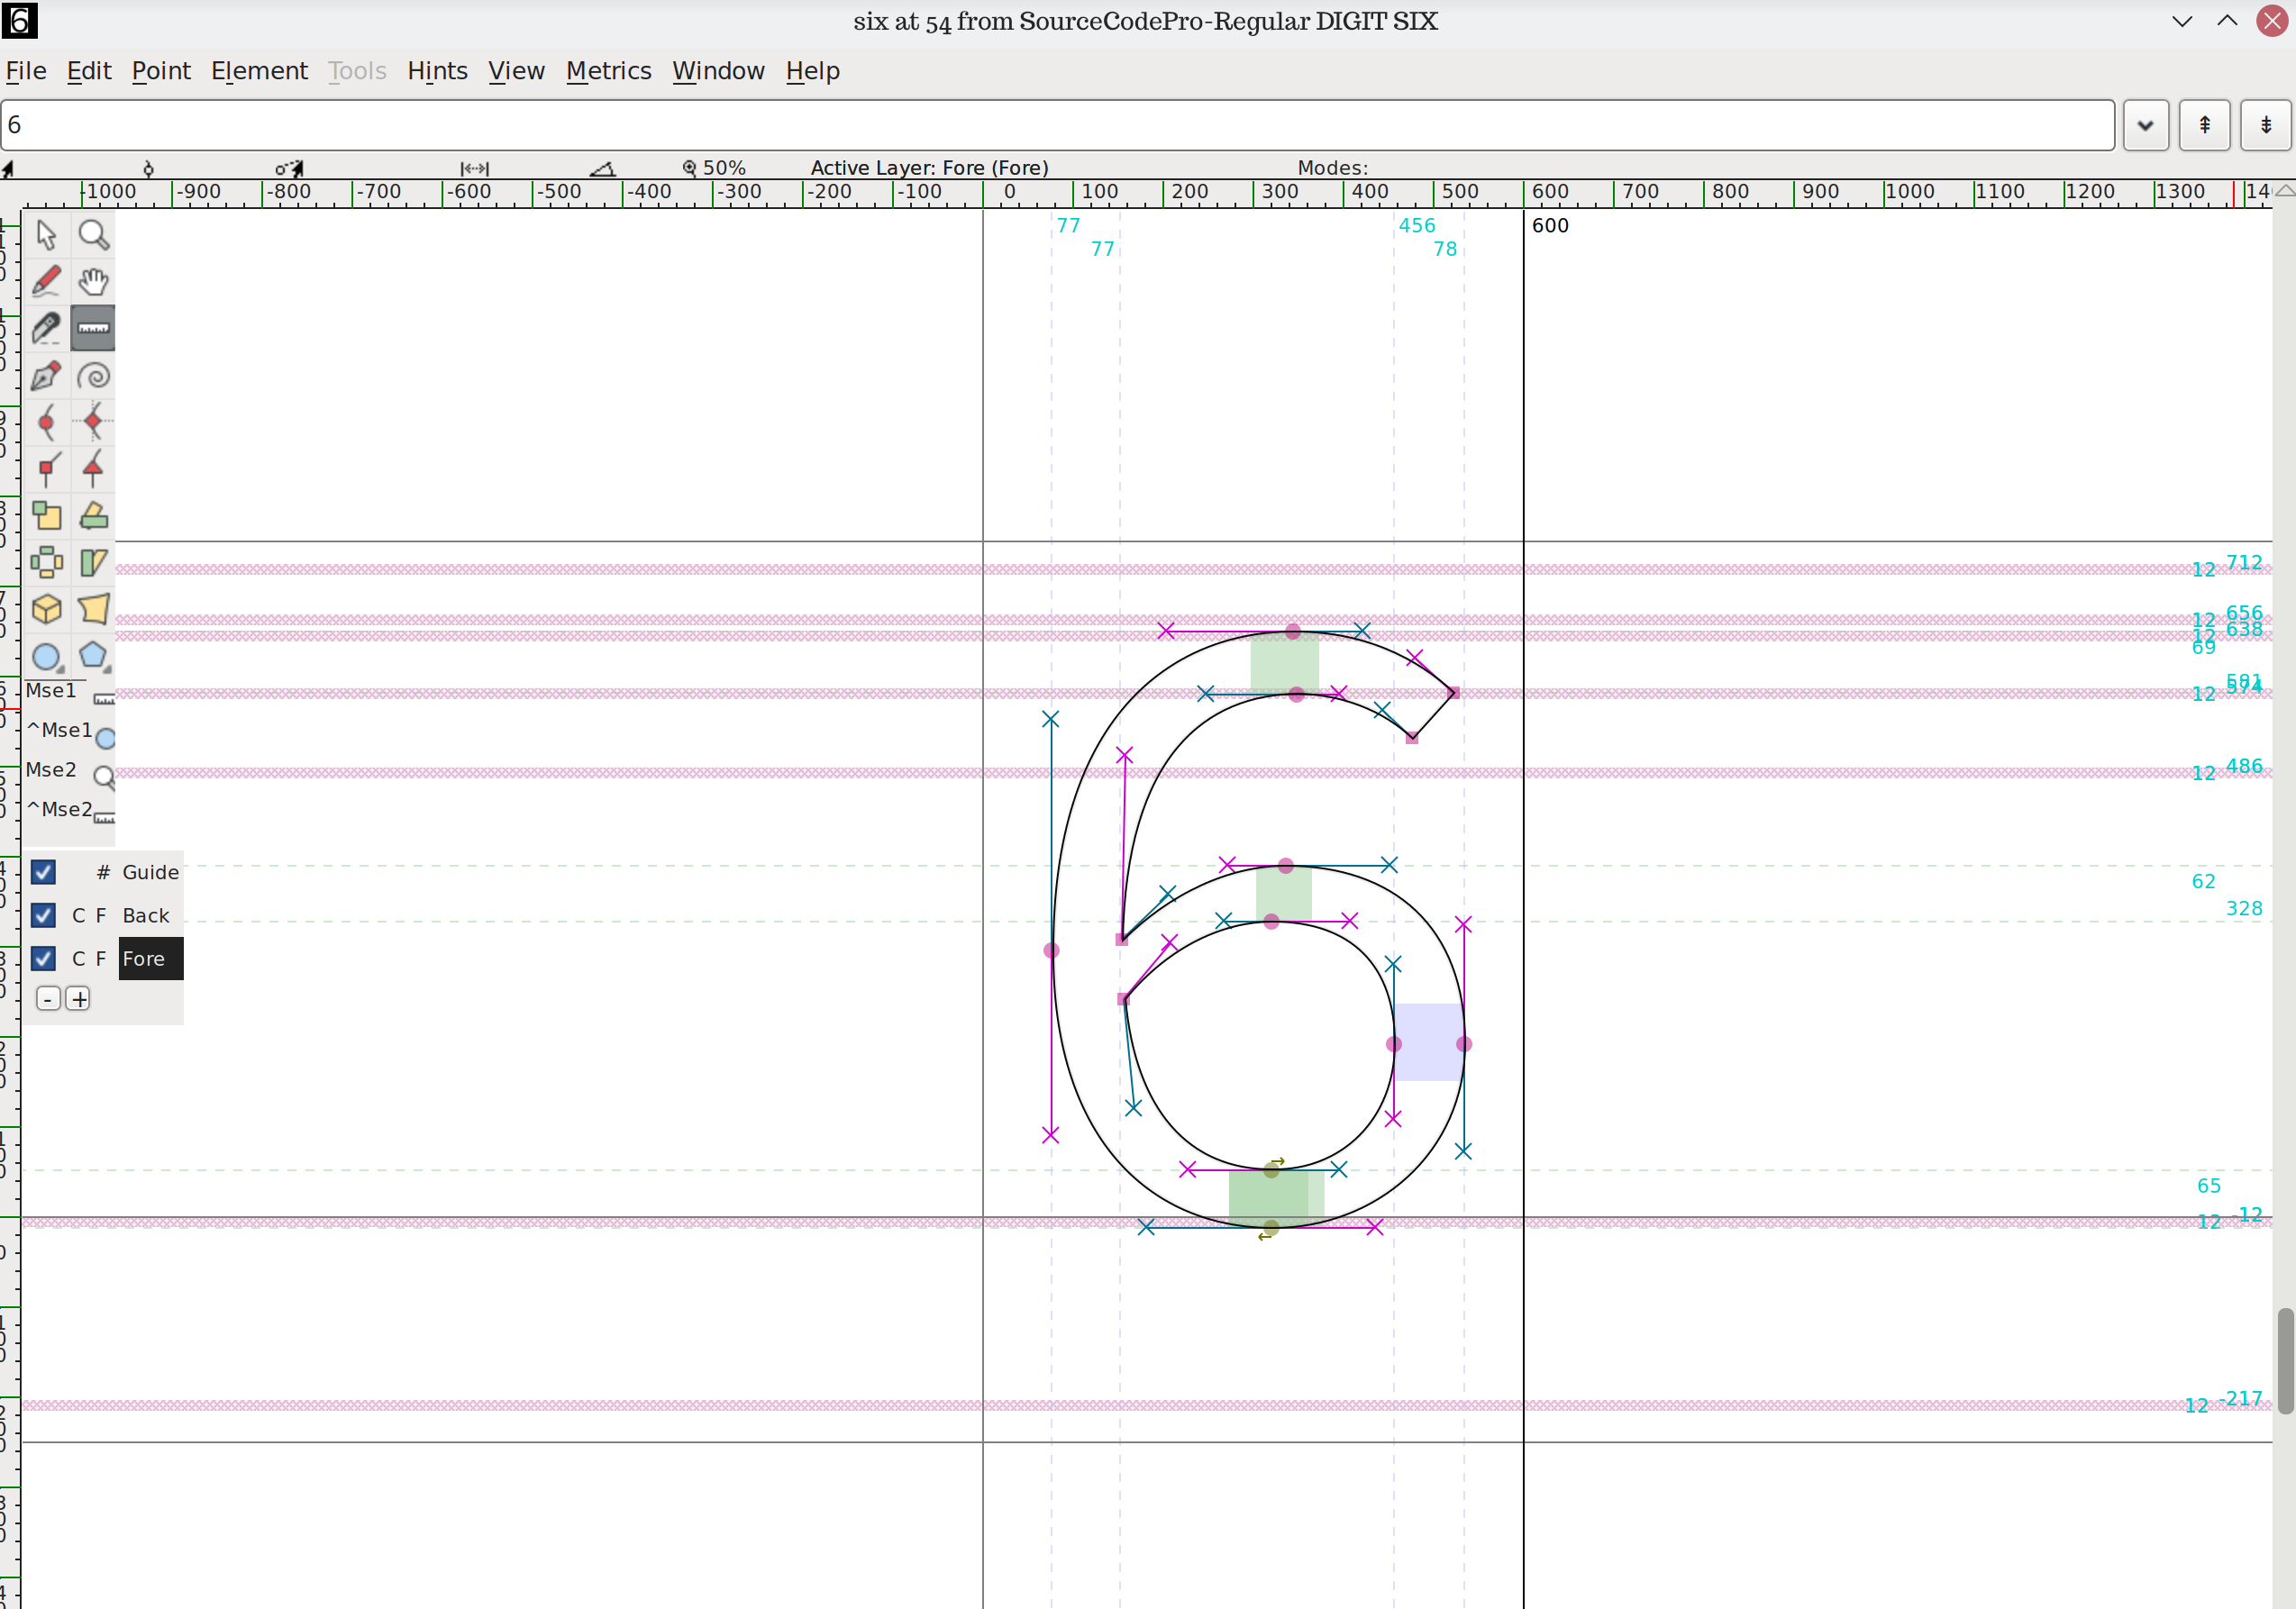Viewport: 2296px width, 1609px height.
Task: Toggle the Fore layer visibility checkbox
Action: click(43, 958)
